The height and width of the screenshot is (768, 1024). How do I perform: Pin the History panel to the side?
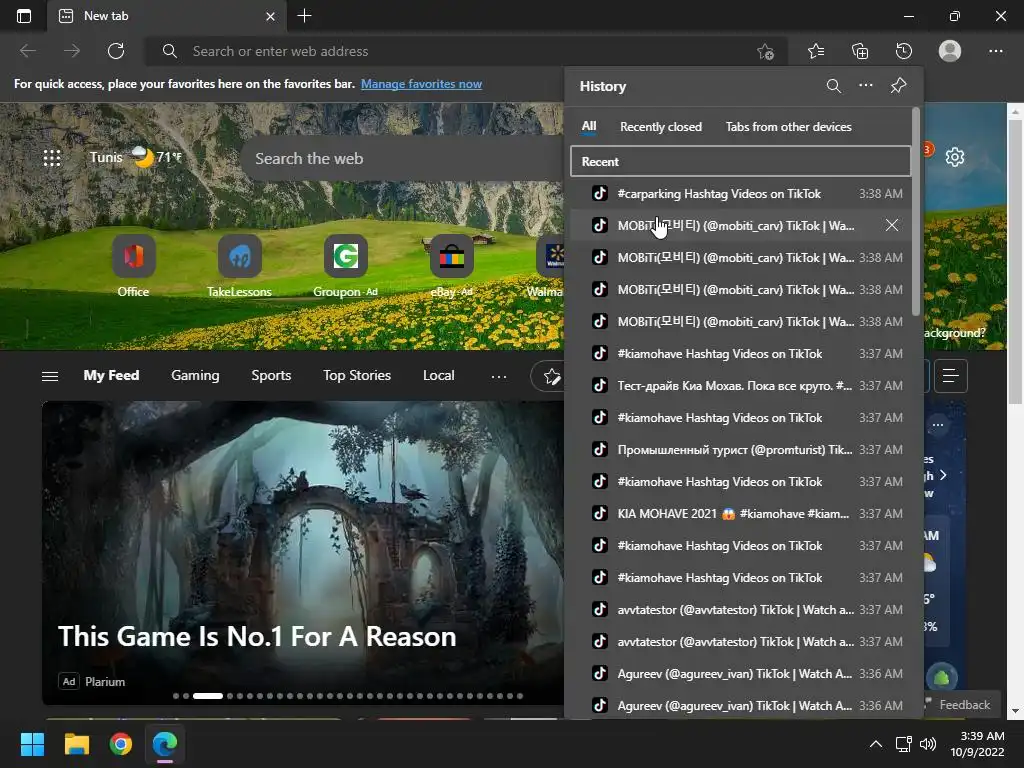(898, 86)
